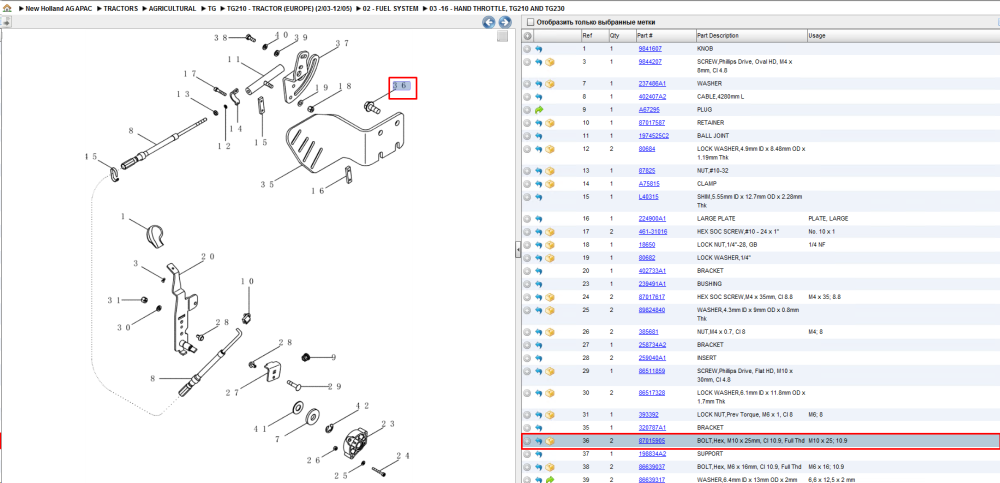The image size is (1000, 483).
Task: Click the blue arrow icon in BUSHING row
Action: click(539, 284)
